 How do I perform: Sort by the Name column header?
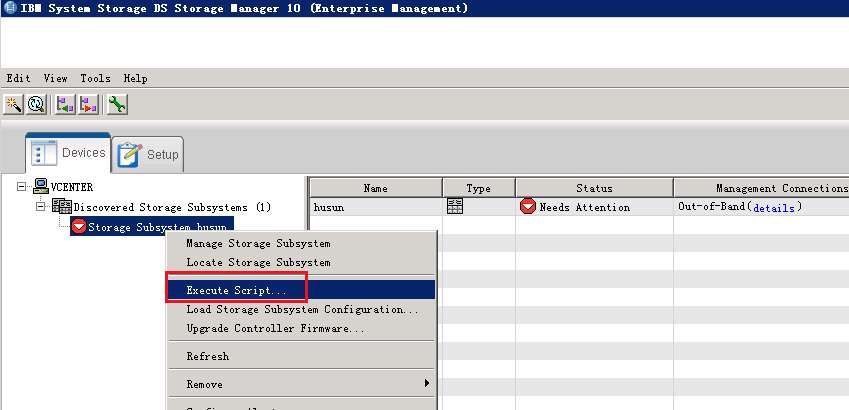(x=375, y=188)
